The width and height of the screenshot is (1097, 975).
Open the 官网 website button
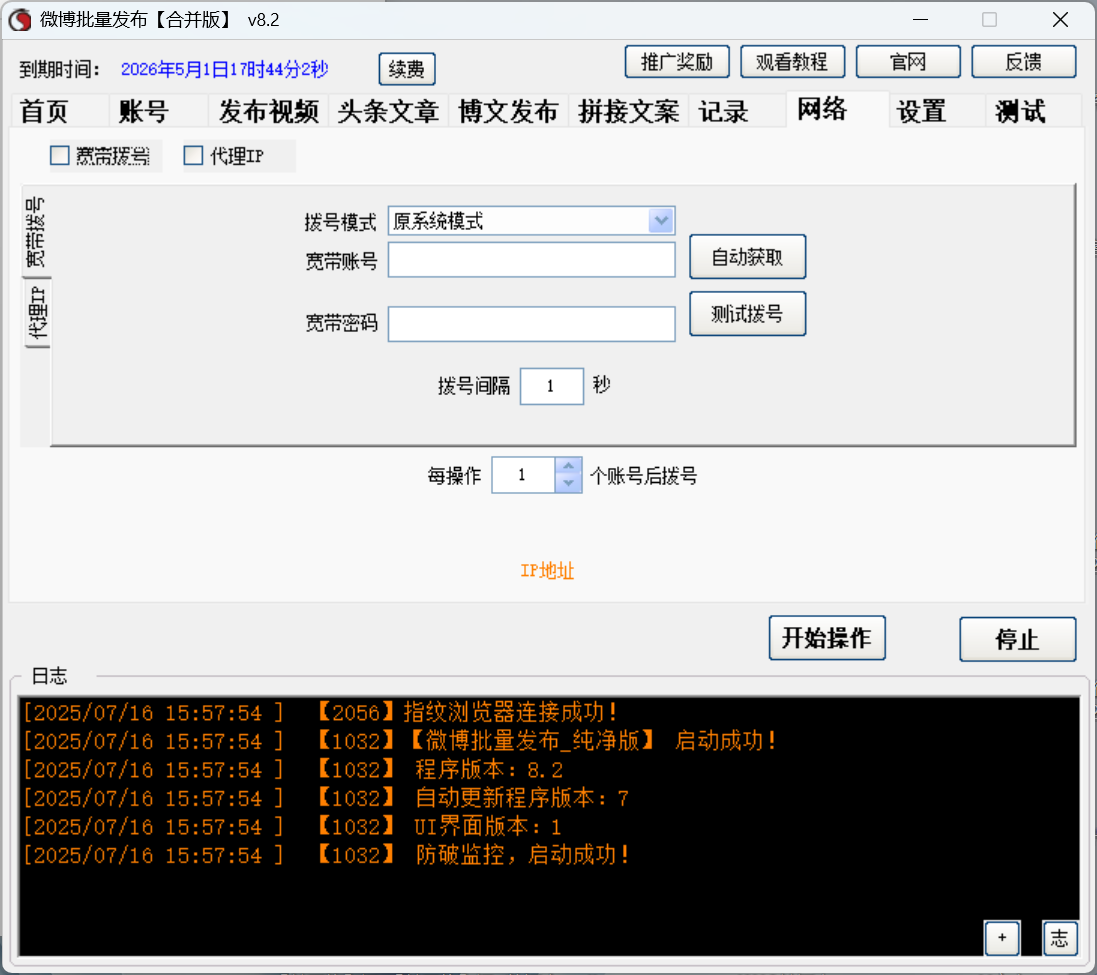click(x=907, y=62)
